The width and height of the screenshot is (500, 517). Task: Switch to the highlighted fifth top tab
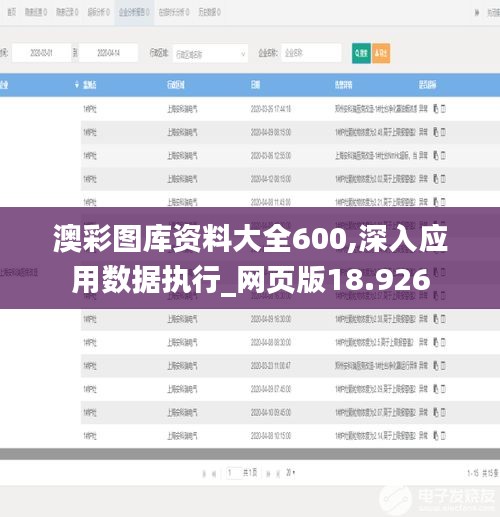pyautogui.click(x=134, y=12)
